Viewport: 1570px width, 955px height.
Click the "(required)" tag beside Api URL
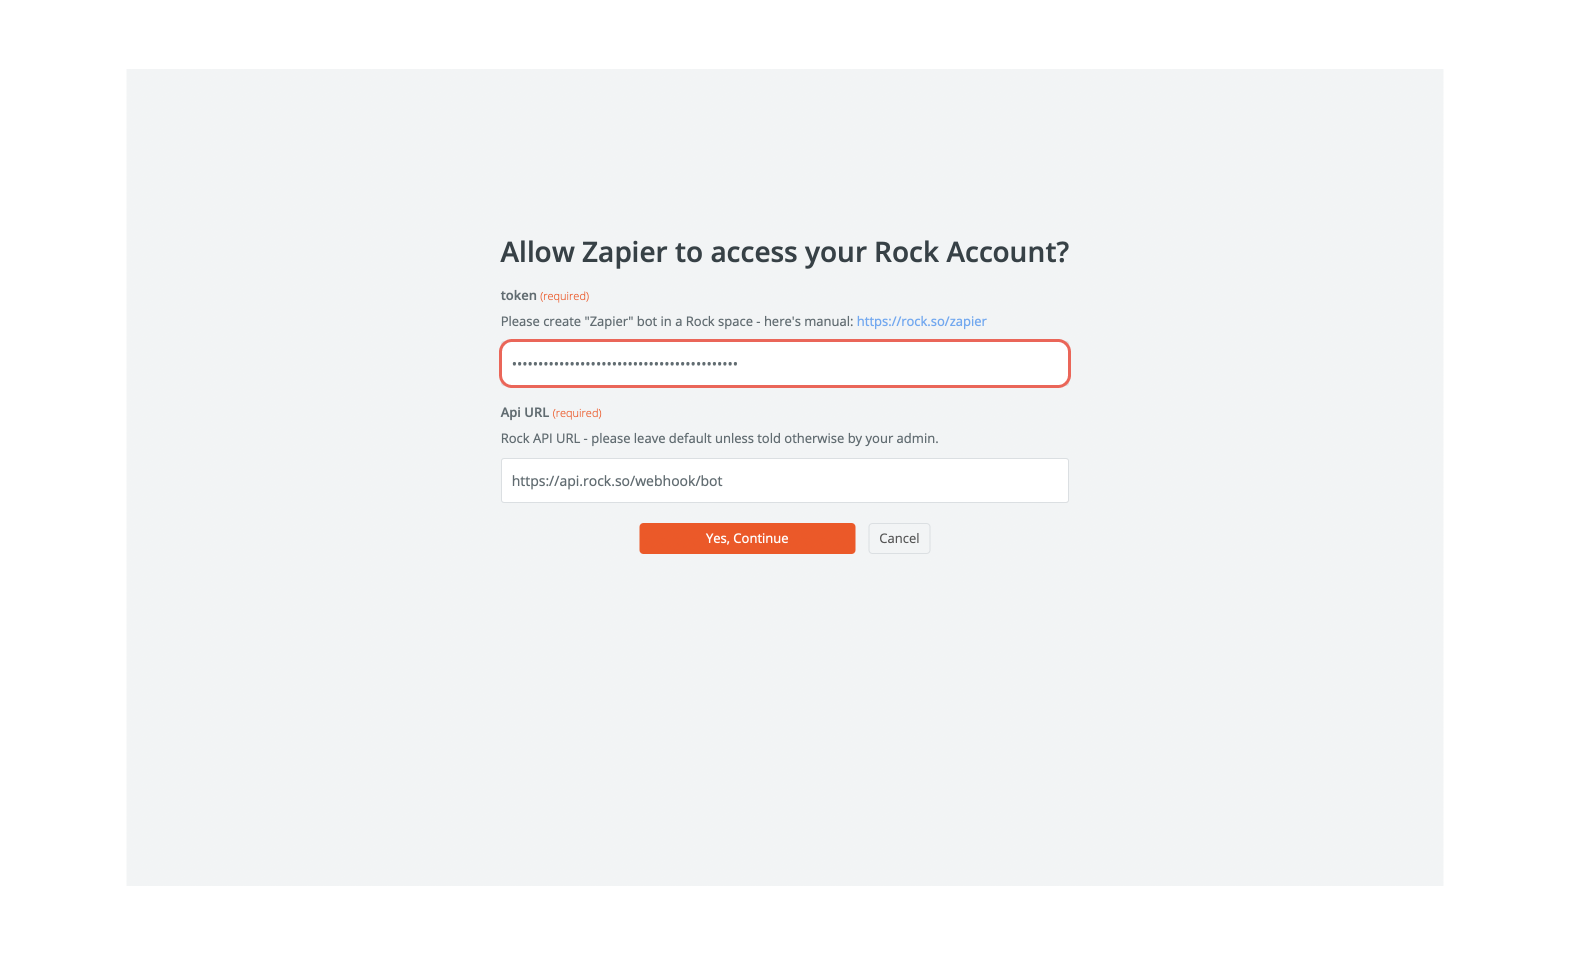coord(577,413)
